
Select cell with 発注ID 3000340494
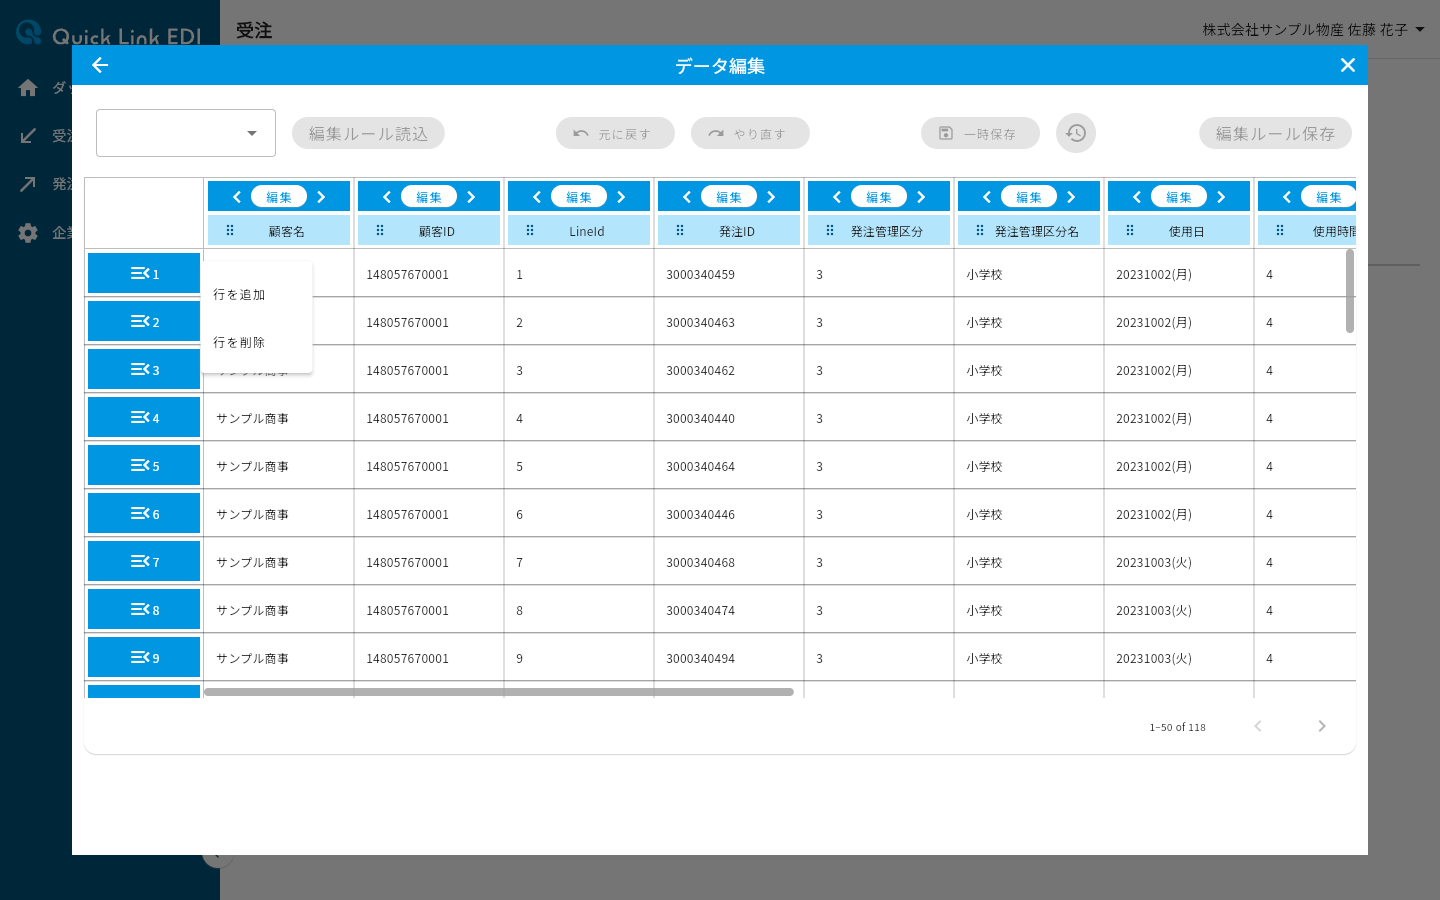[x=729, y=658]
